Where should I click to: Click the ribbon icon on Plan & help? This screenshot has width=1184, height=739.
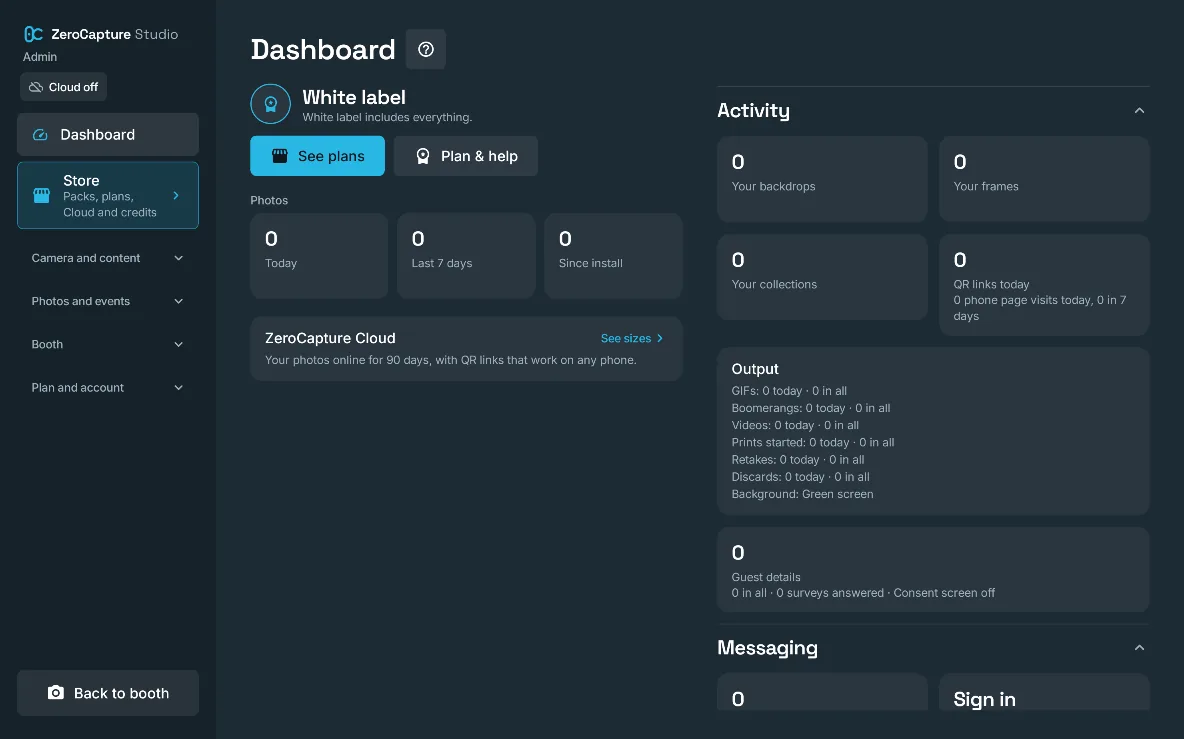423,155
